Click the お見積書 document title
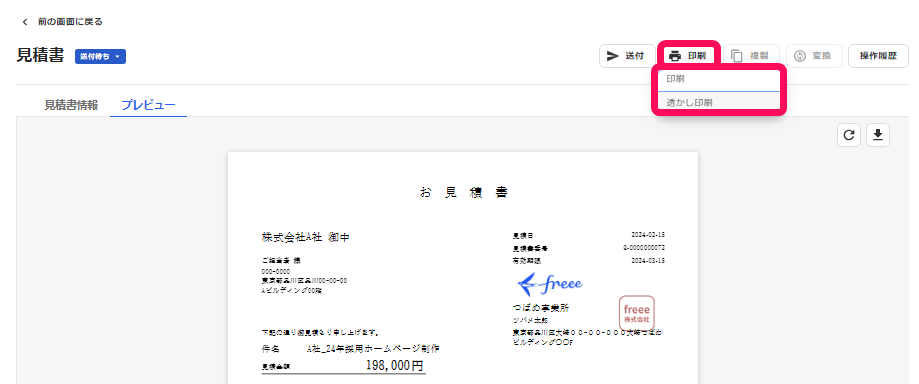Viewport: 919px width, 384px height. pos(463,192)
